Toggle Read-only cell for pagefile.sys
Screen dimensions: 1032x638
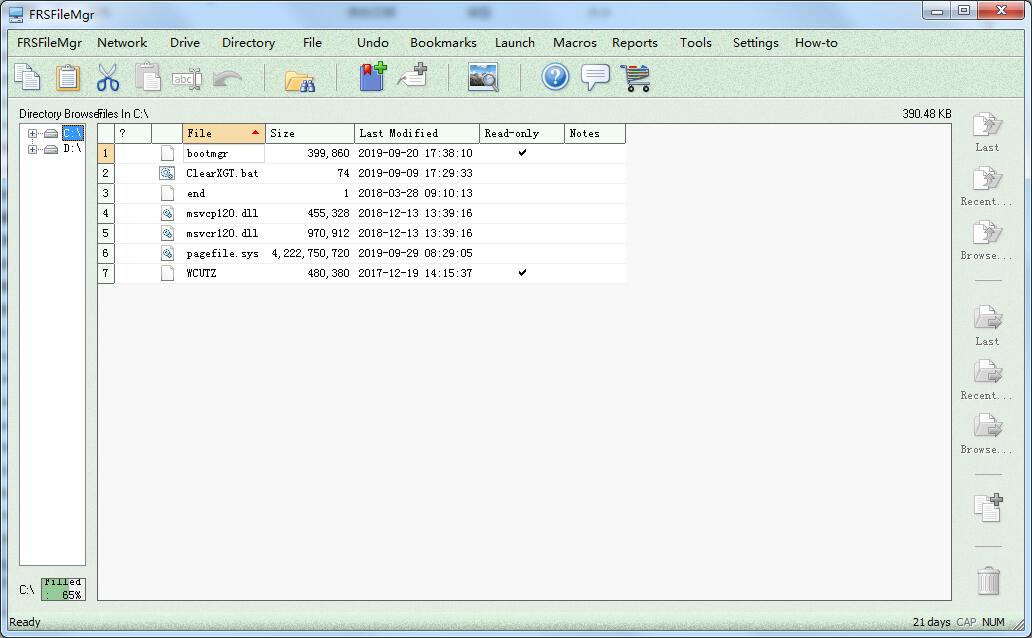point(522,253)
